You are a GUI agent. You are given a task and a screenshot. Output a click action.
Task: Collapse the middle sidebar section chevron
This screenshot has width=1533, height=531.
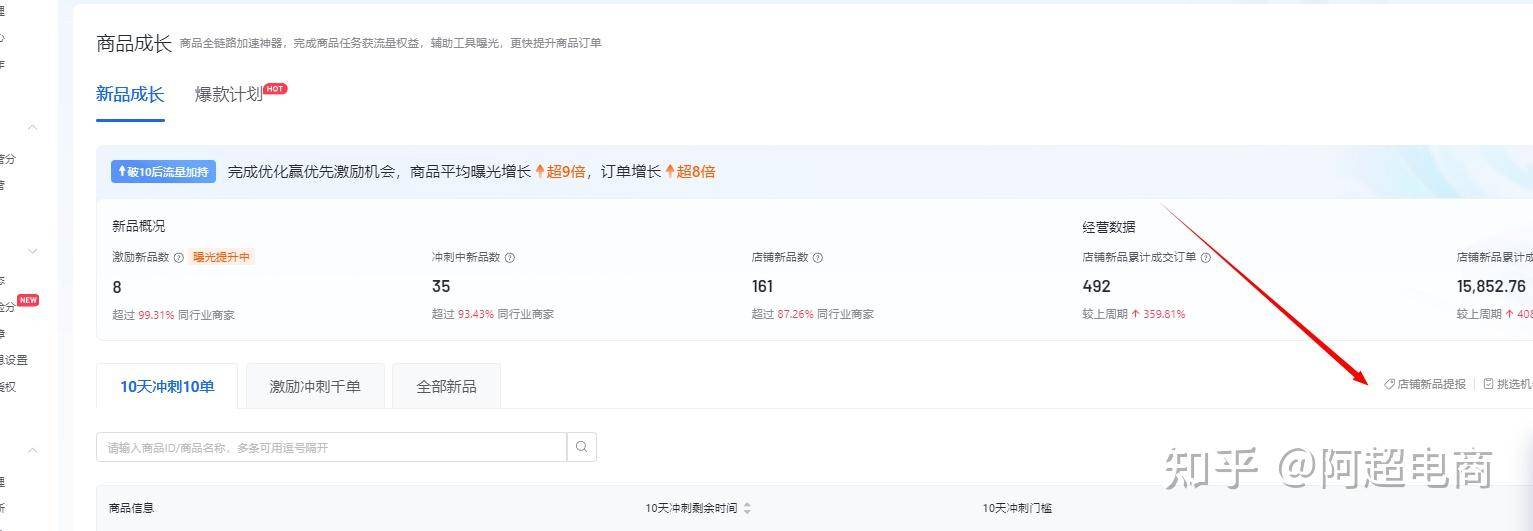(x=32, y=251)
